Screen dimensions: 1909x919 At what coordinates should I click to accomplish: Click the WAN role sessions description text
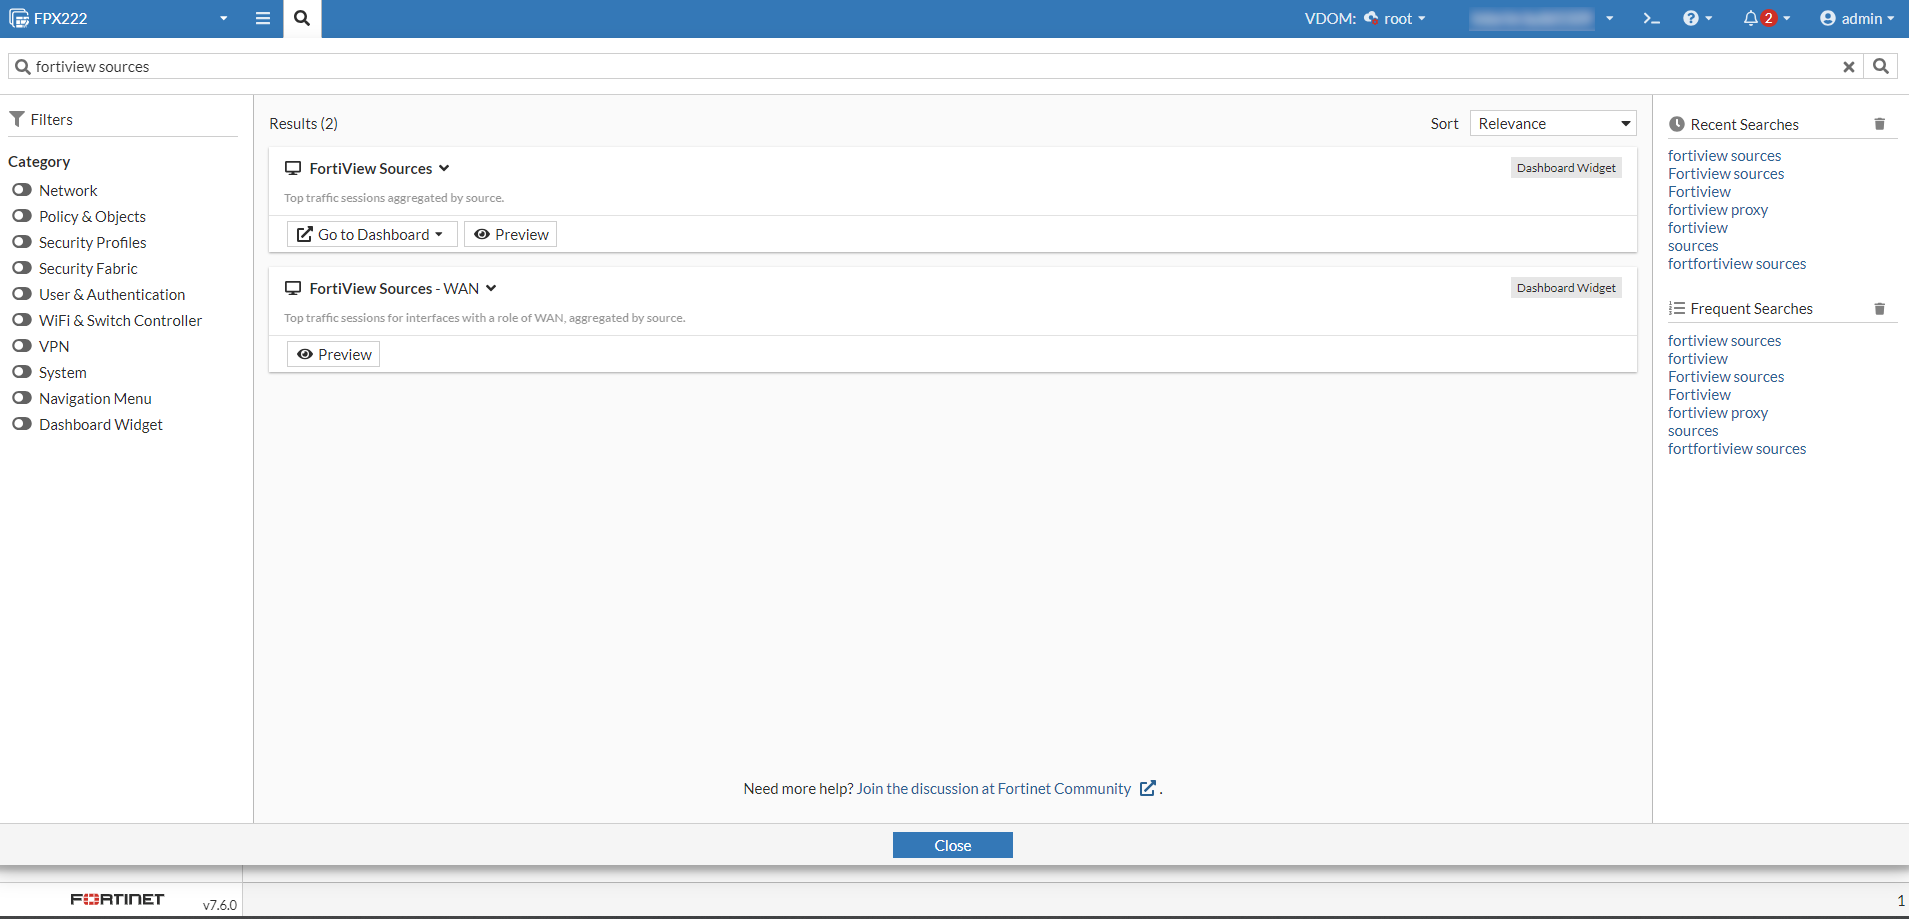[x=485, y=318]
